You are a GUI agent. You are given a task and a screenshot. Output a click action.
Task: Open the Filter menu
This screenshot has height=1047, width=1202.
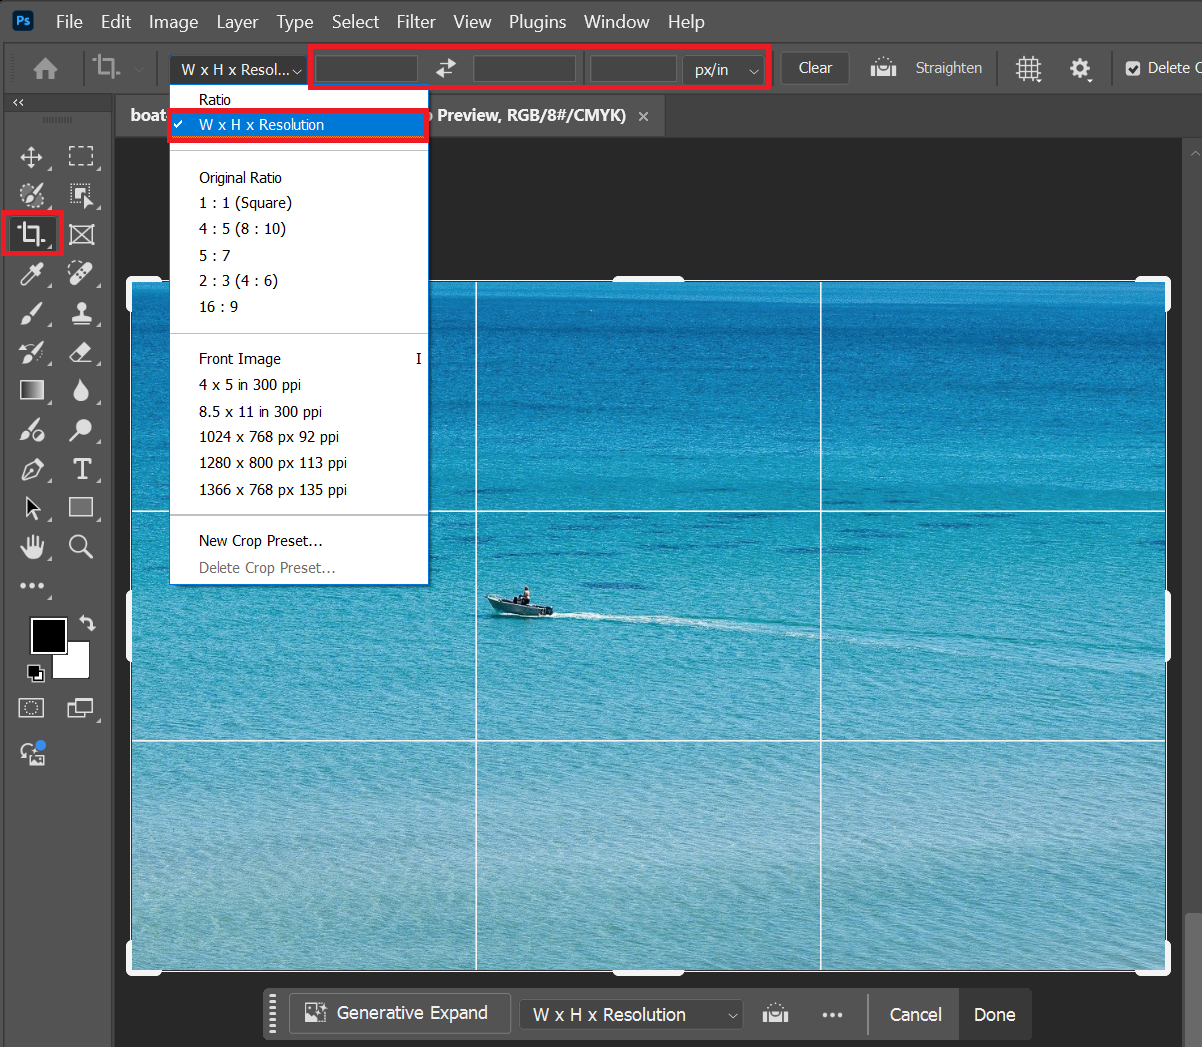point(416,21)
